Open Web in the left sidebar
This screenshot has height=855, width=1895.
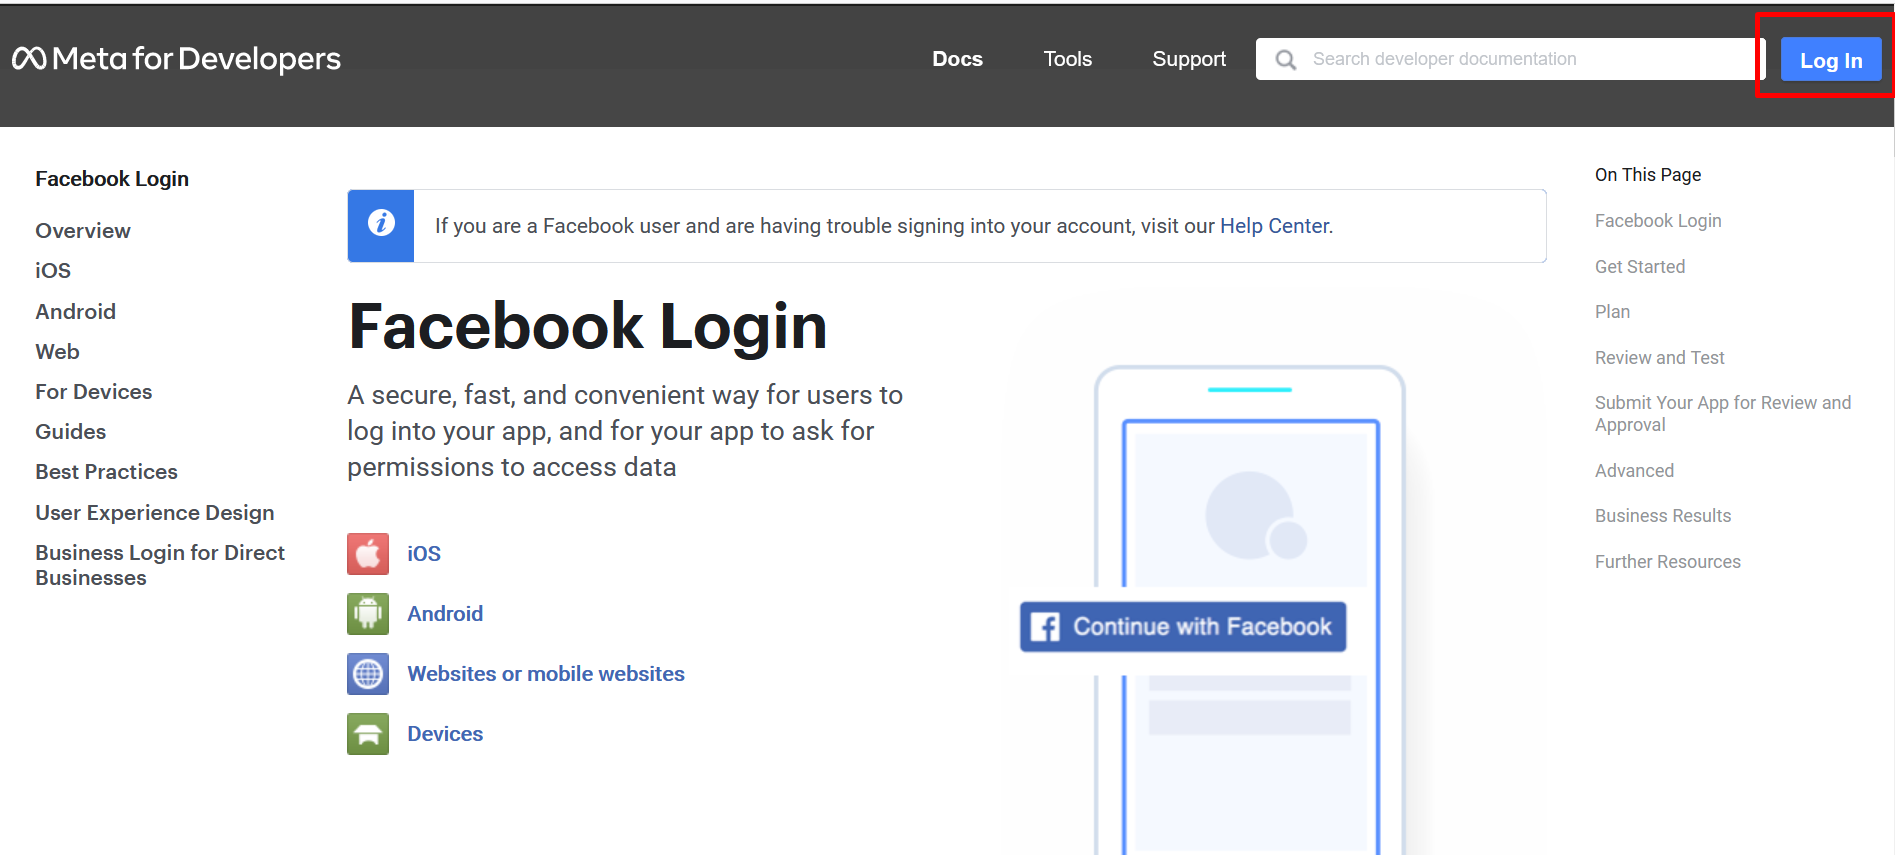(x=57, y=352)
